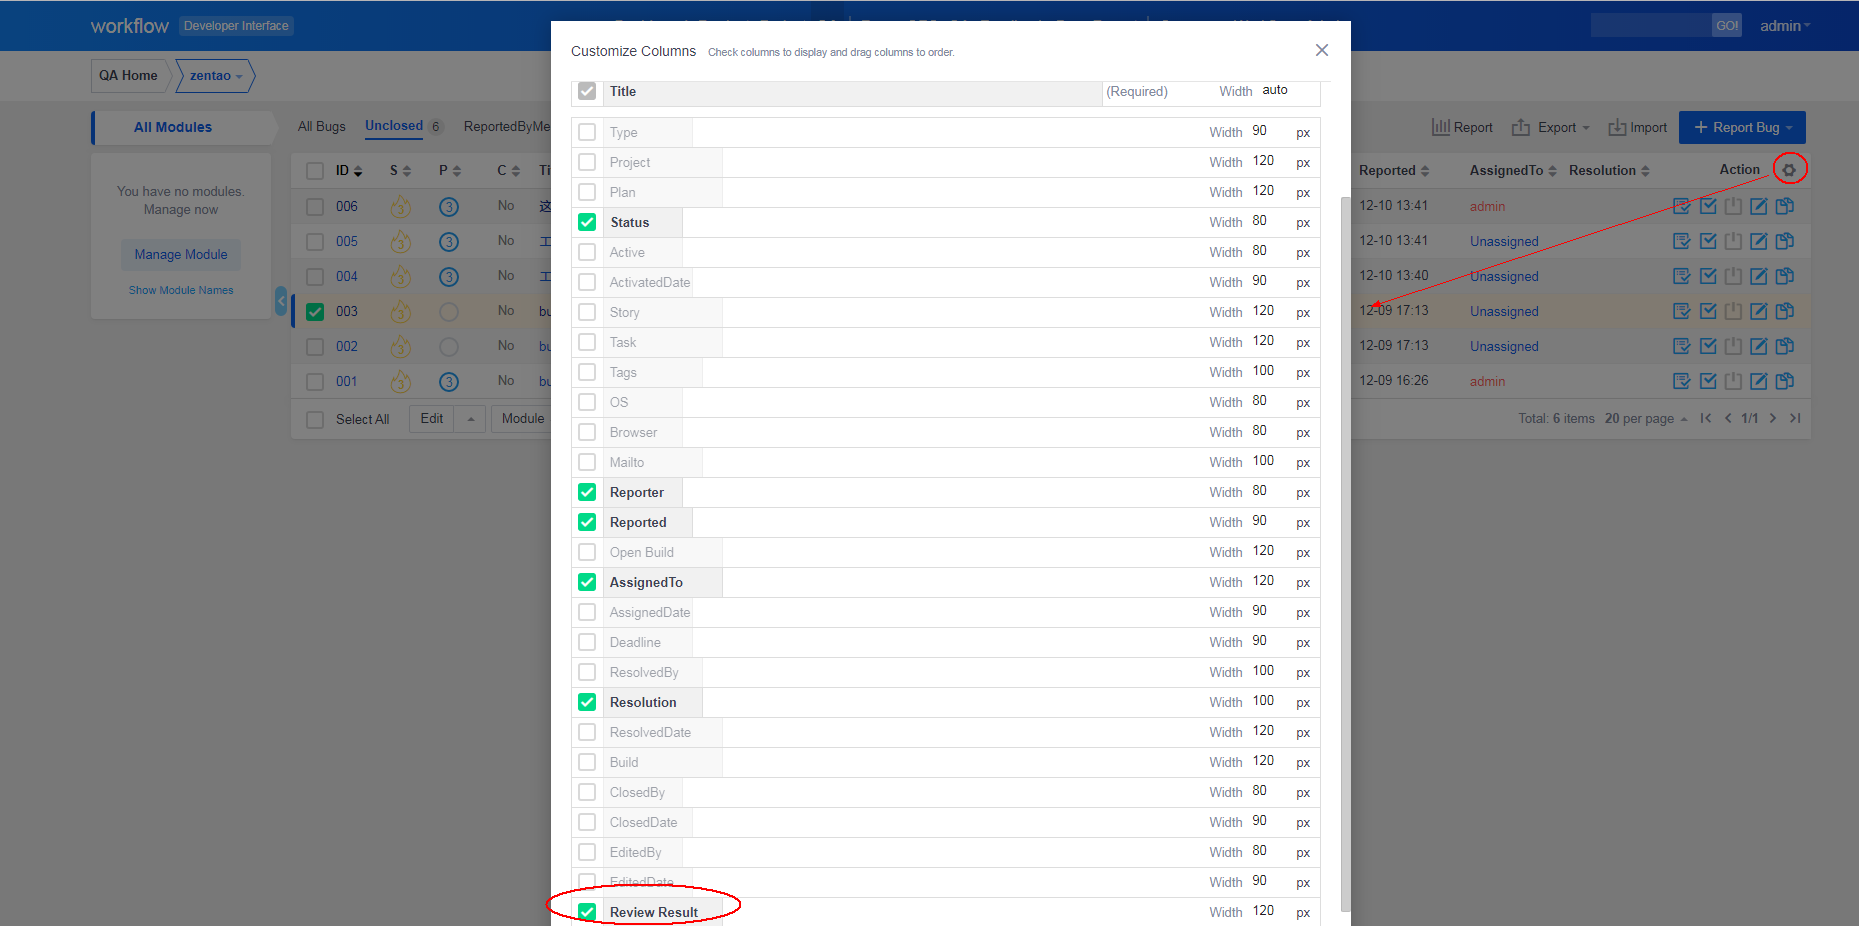
Task: Switch to the All Bugs tab
Action: pos(321,126)
